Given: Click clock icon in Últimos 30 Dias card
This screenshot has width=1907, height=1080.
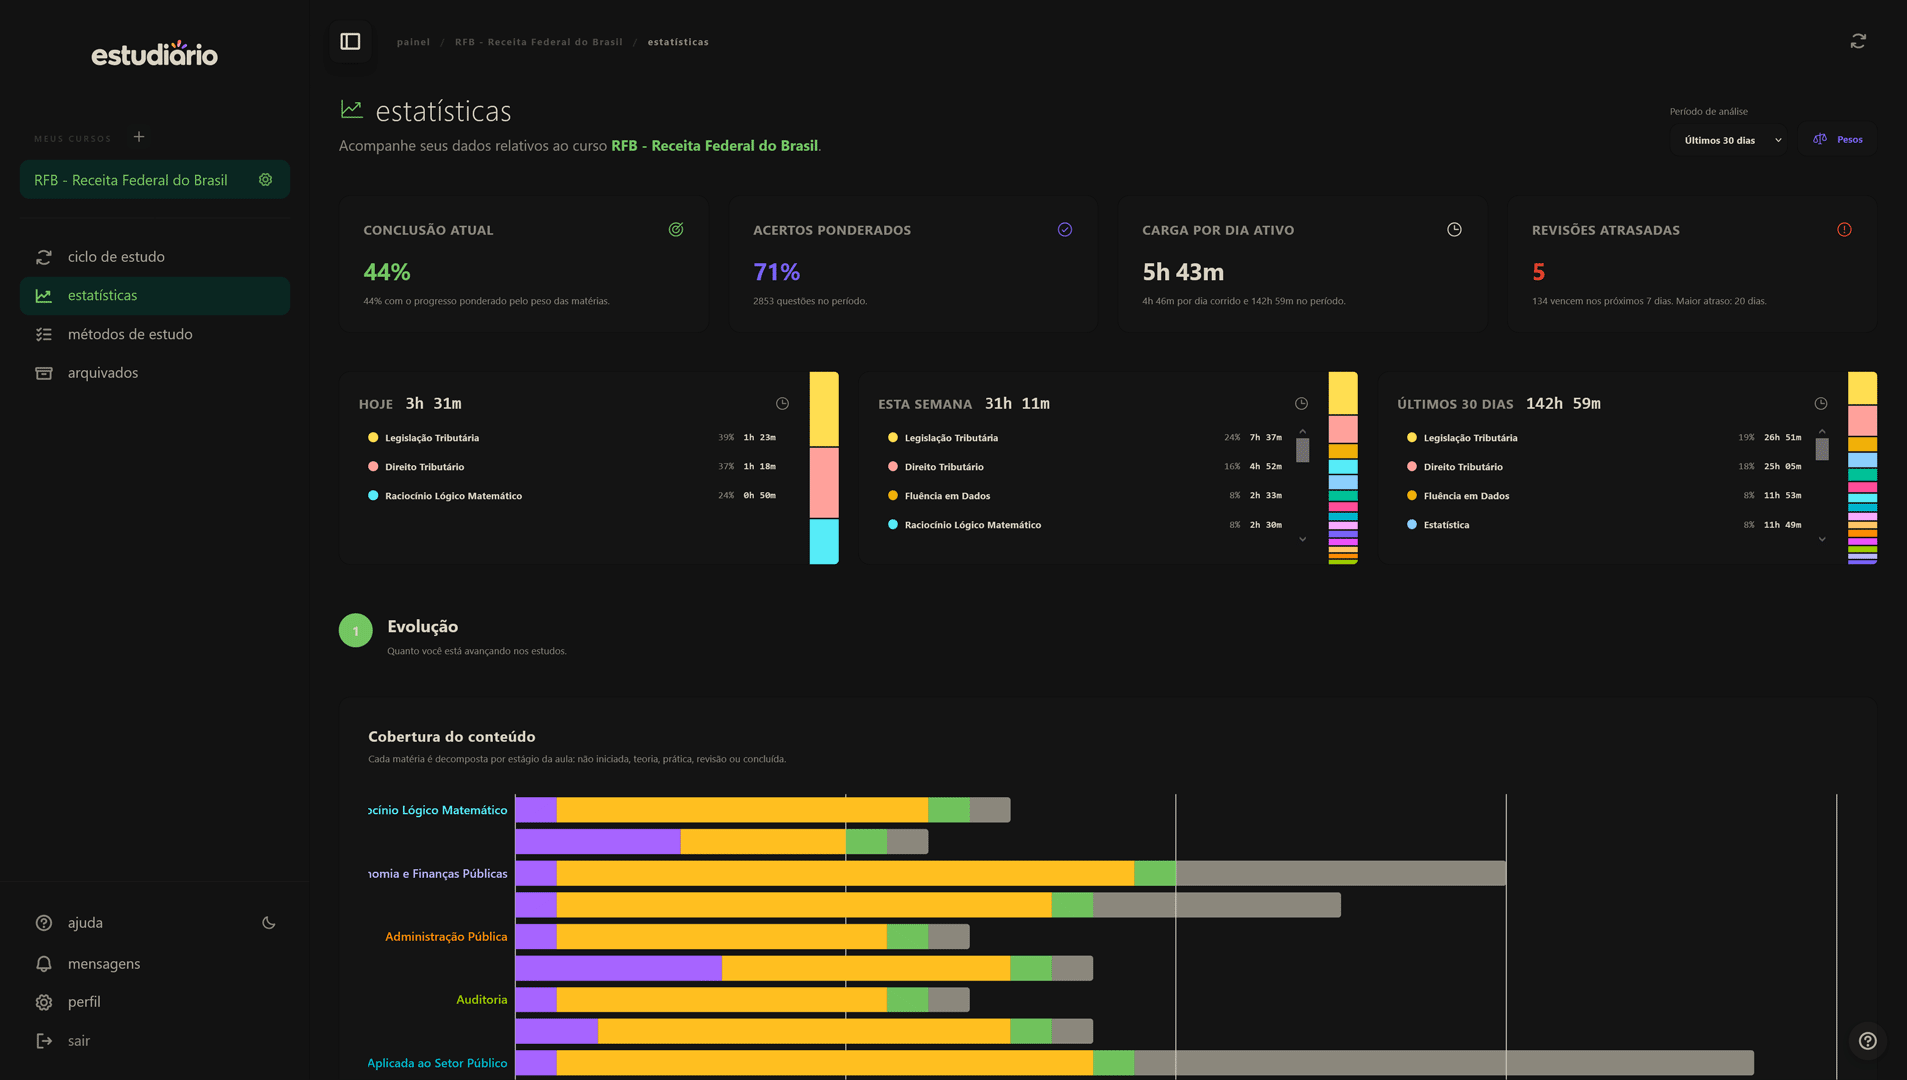Looking at the screenshot, I should pos(1821,404).
